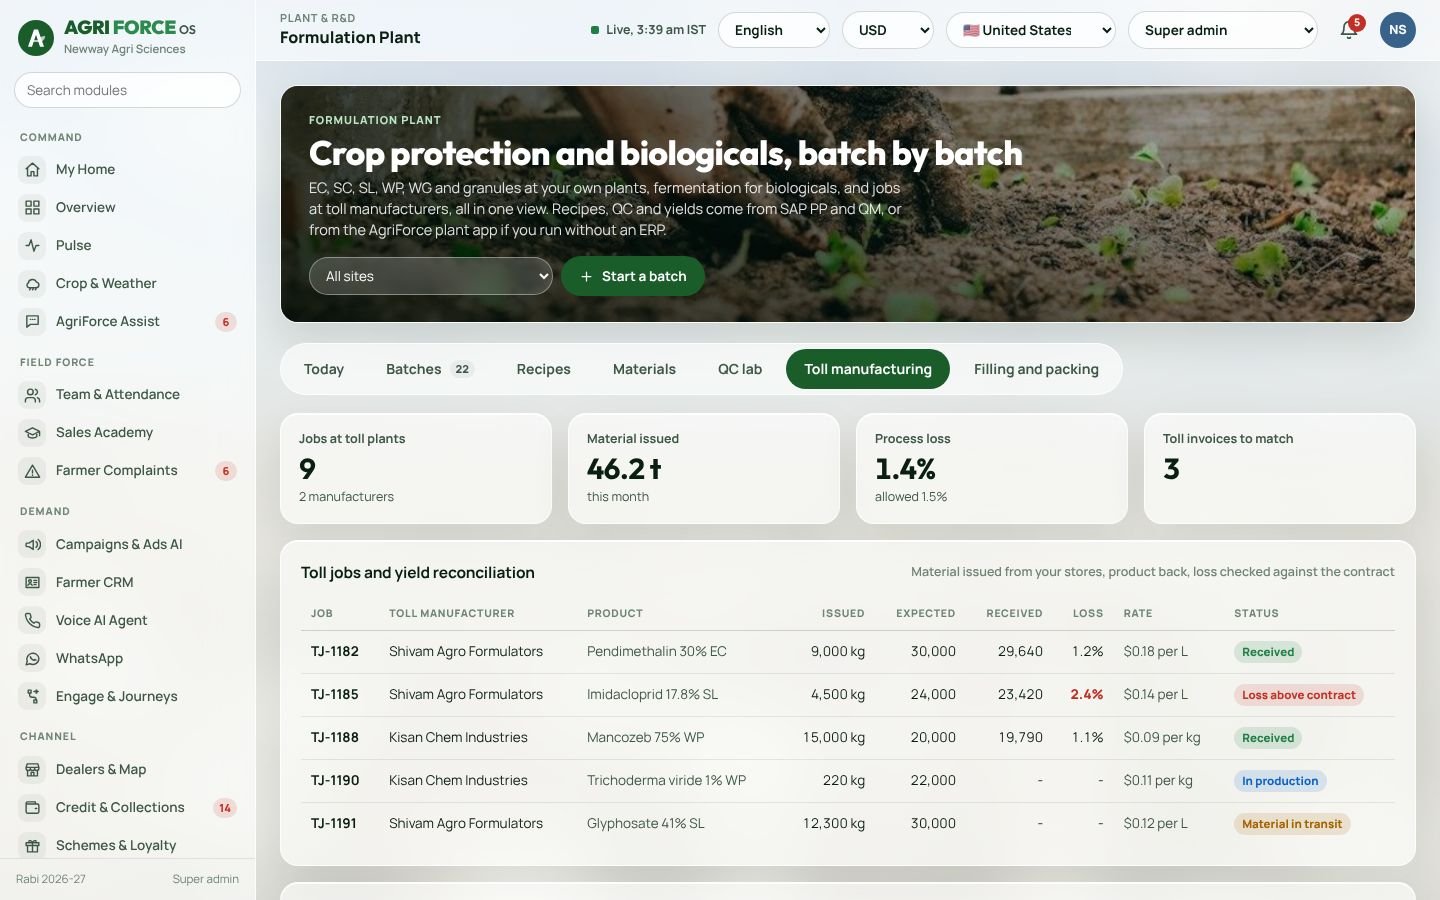
Task: Click the Material in transit badge
Action: (1292, 824)
